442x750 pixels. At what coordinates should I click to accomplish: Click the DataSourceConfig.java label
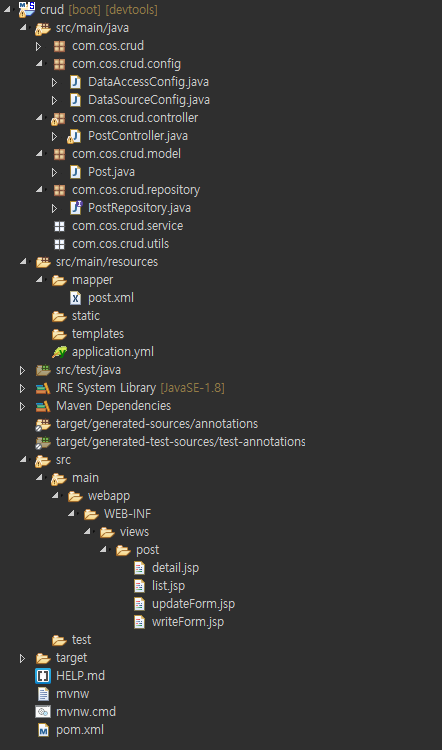click(x=149, y=100)
